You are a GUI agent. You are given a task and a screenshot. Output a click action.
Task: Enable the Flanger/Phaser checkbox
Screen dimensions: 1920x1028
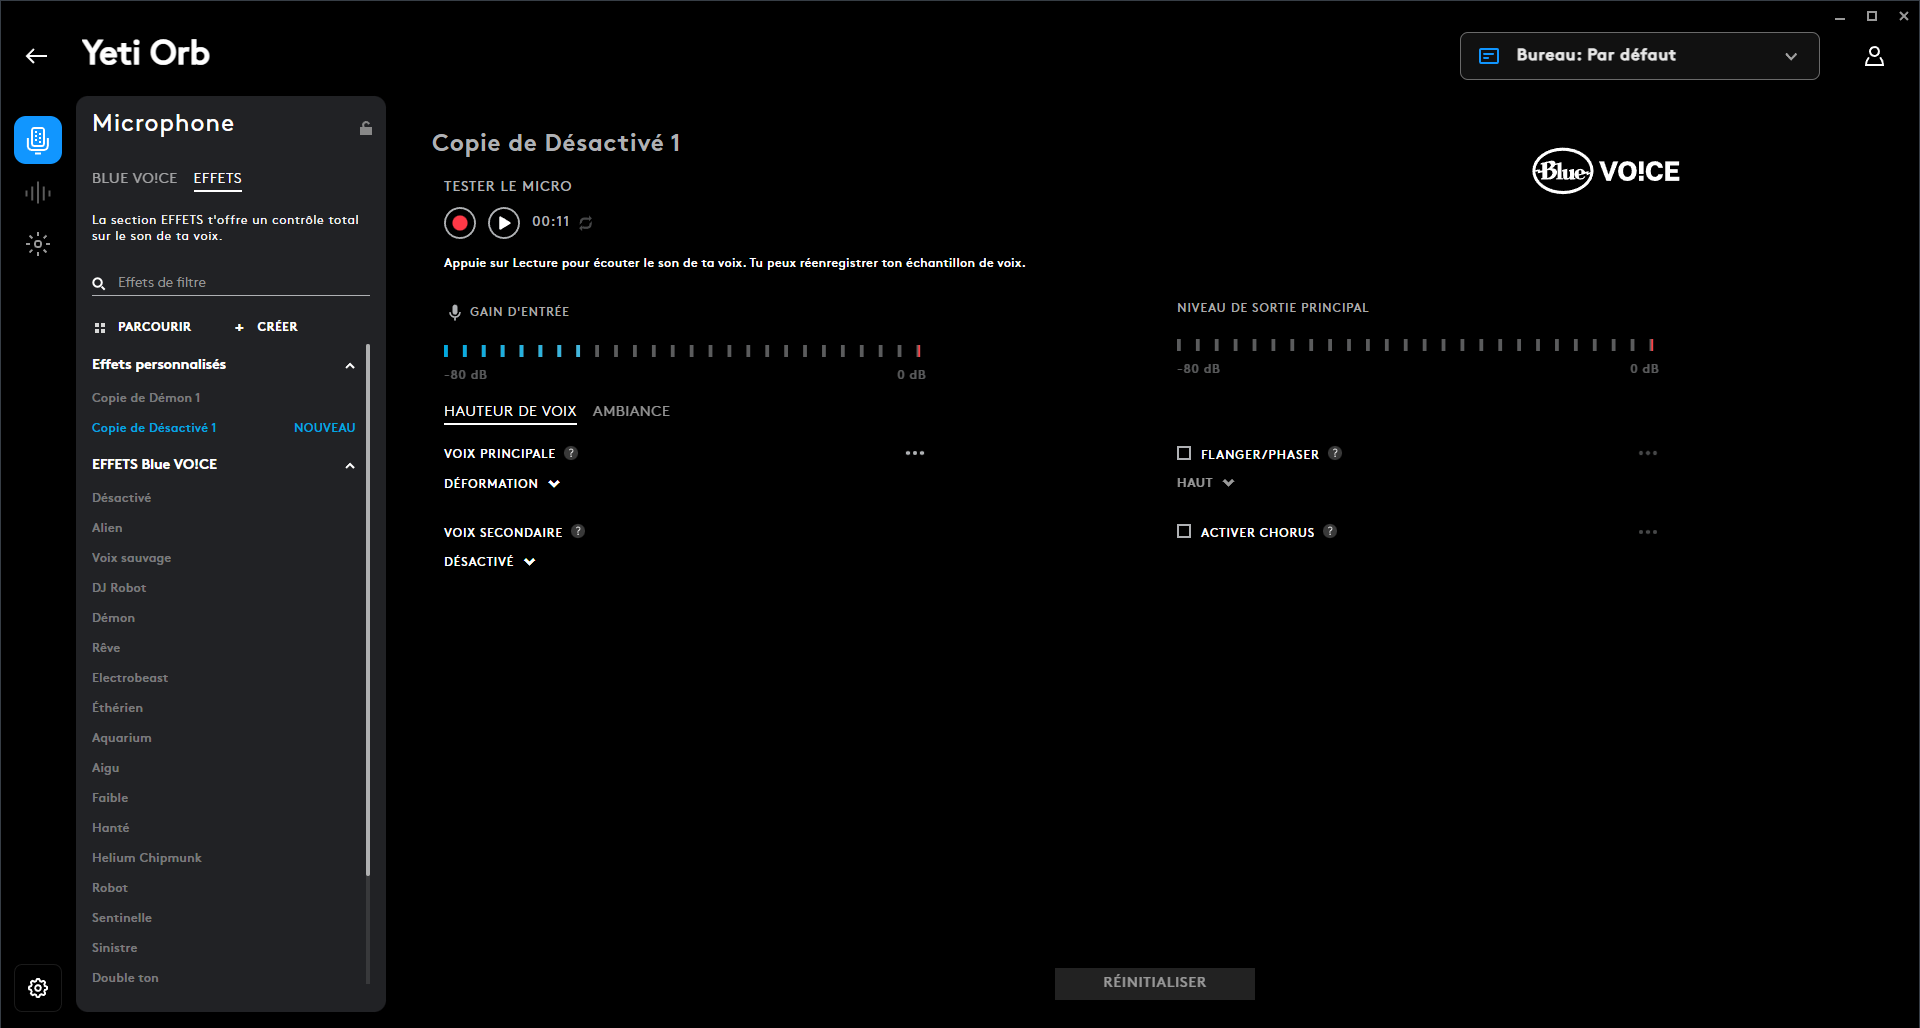tap(1184, 453)
